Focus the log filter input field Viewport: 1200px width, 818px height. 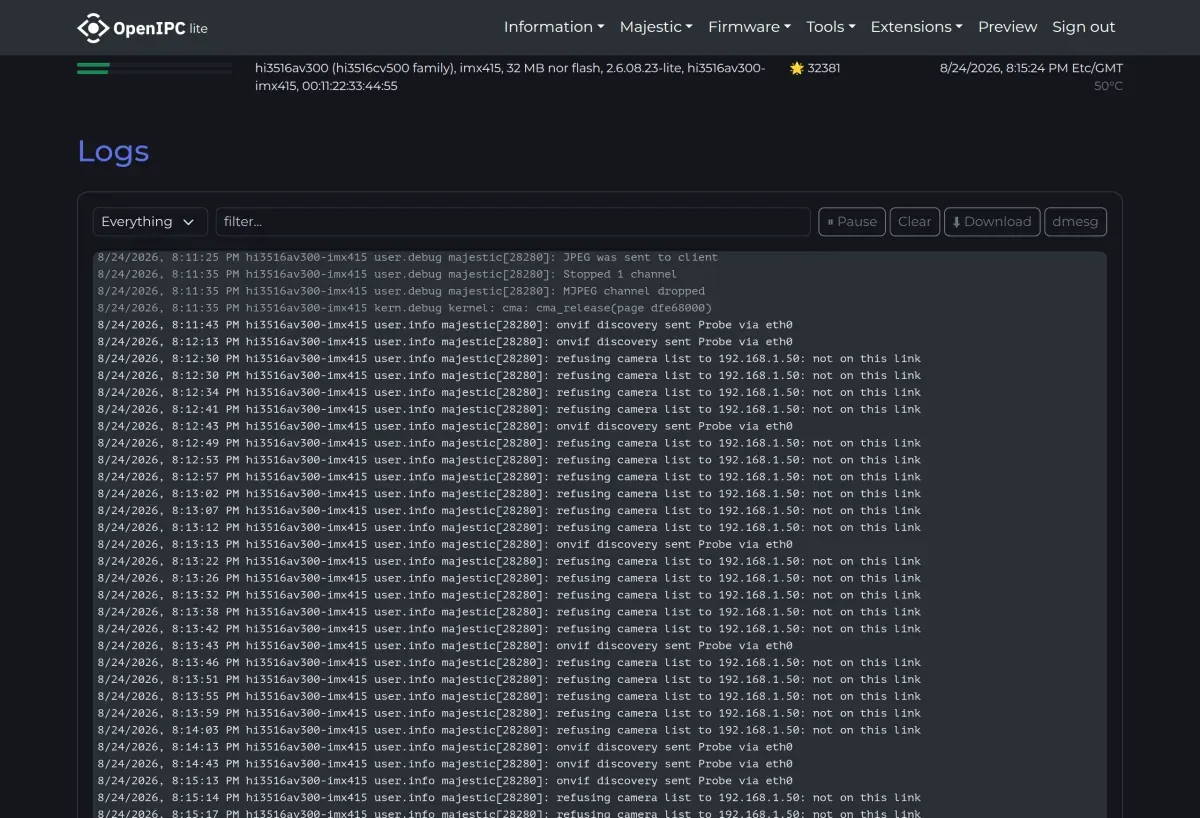click(x=513, y=222)
